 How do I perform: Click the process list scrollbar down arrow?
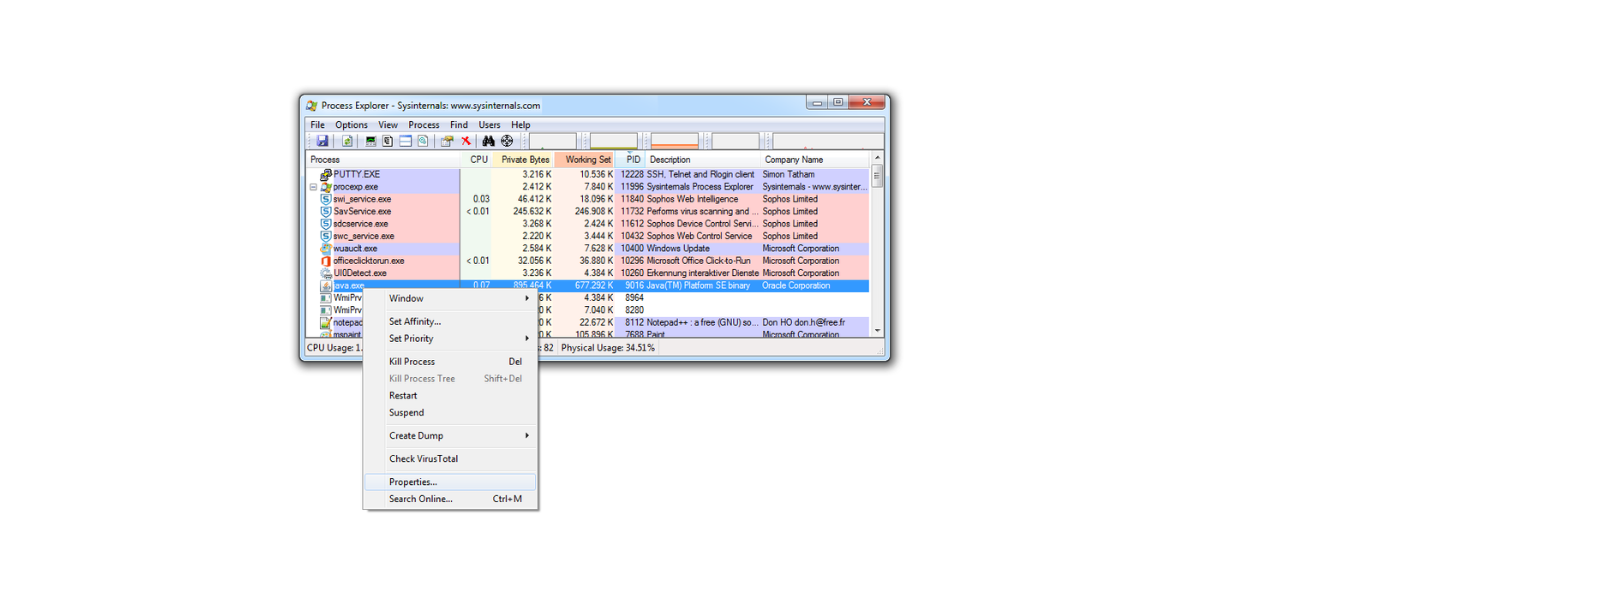877,330
